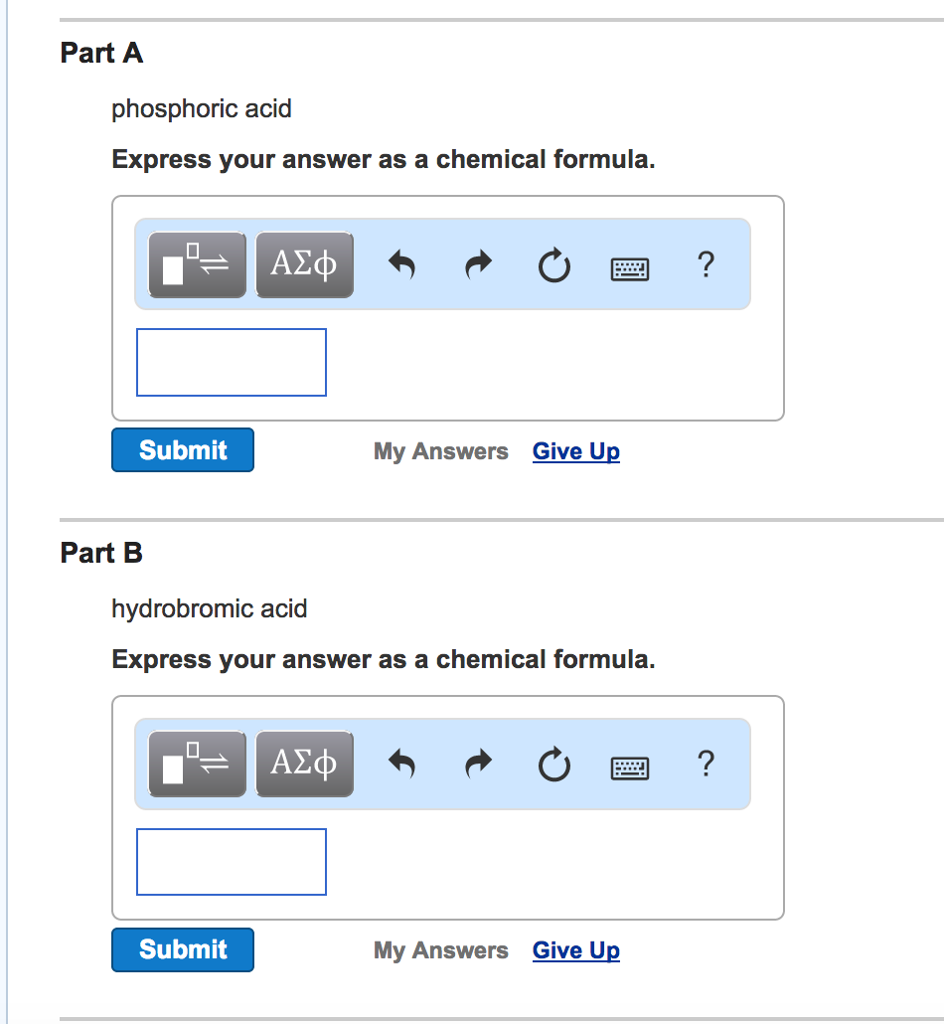Reset the Part A answer with the circular arrow
The image size is (944, 1024).
(x=554, y=264)
